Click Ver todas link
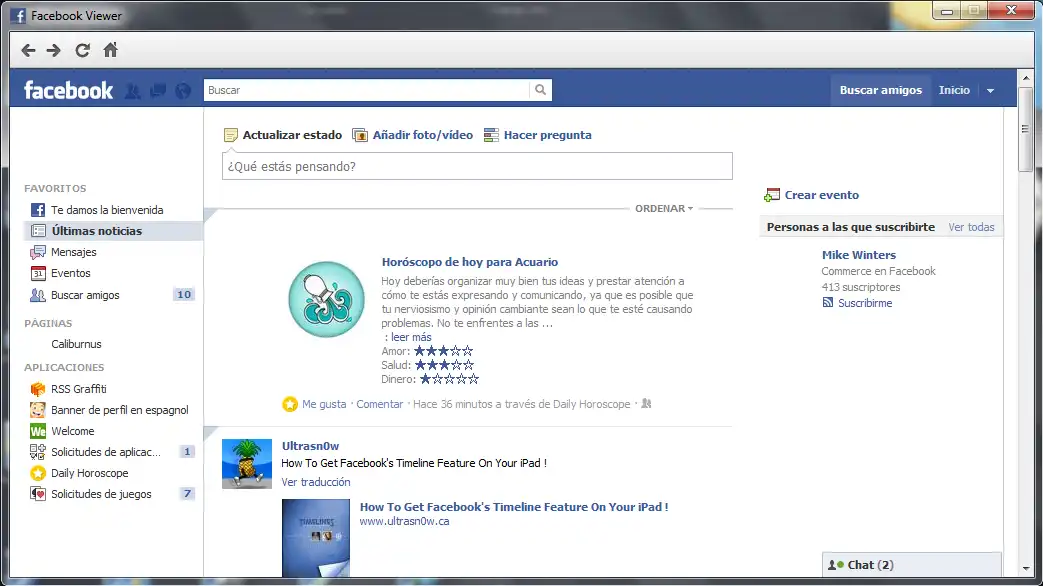Image resolution: width=1043 pixels, height=586 pixels. click(x=971, y=227)
